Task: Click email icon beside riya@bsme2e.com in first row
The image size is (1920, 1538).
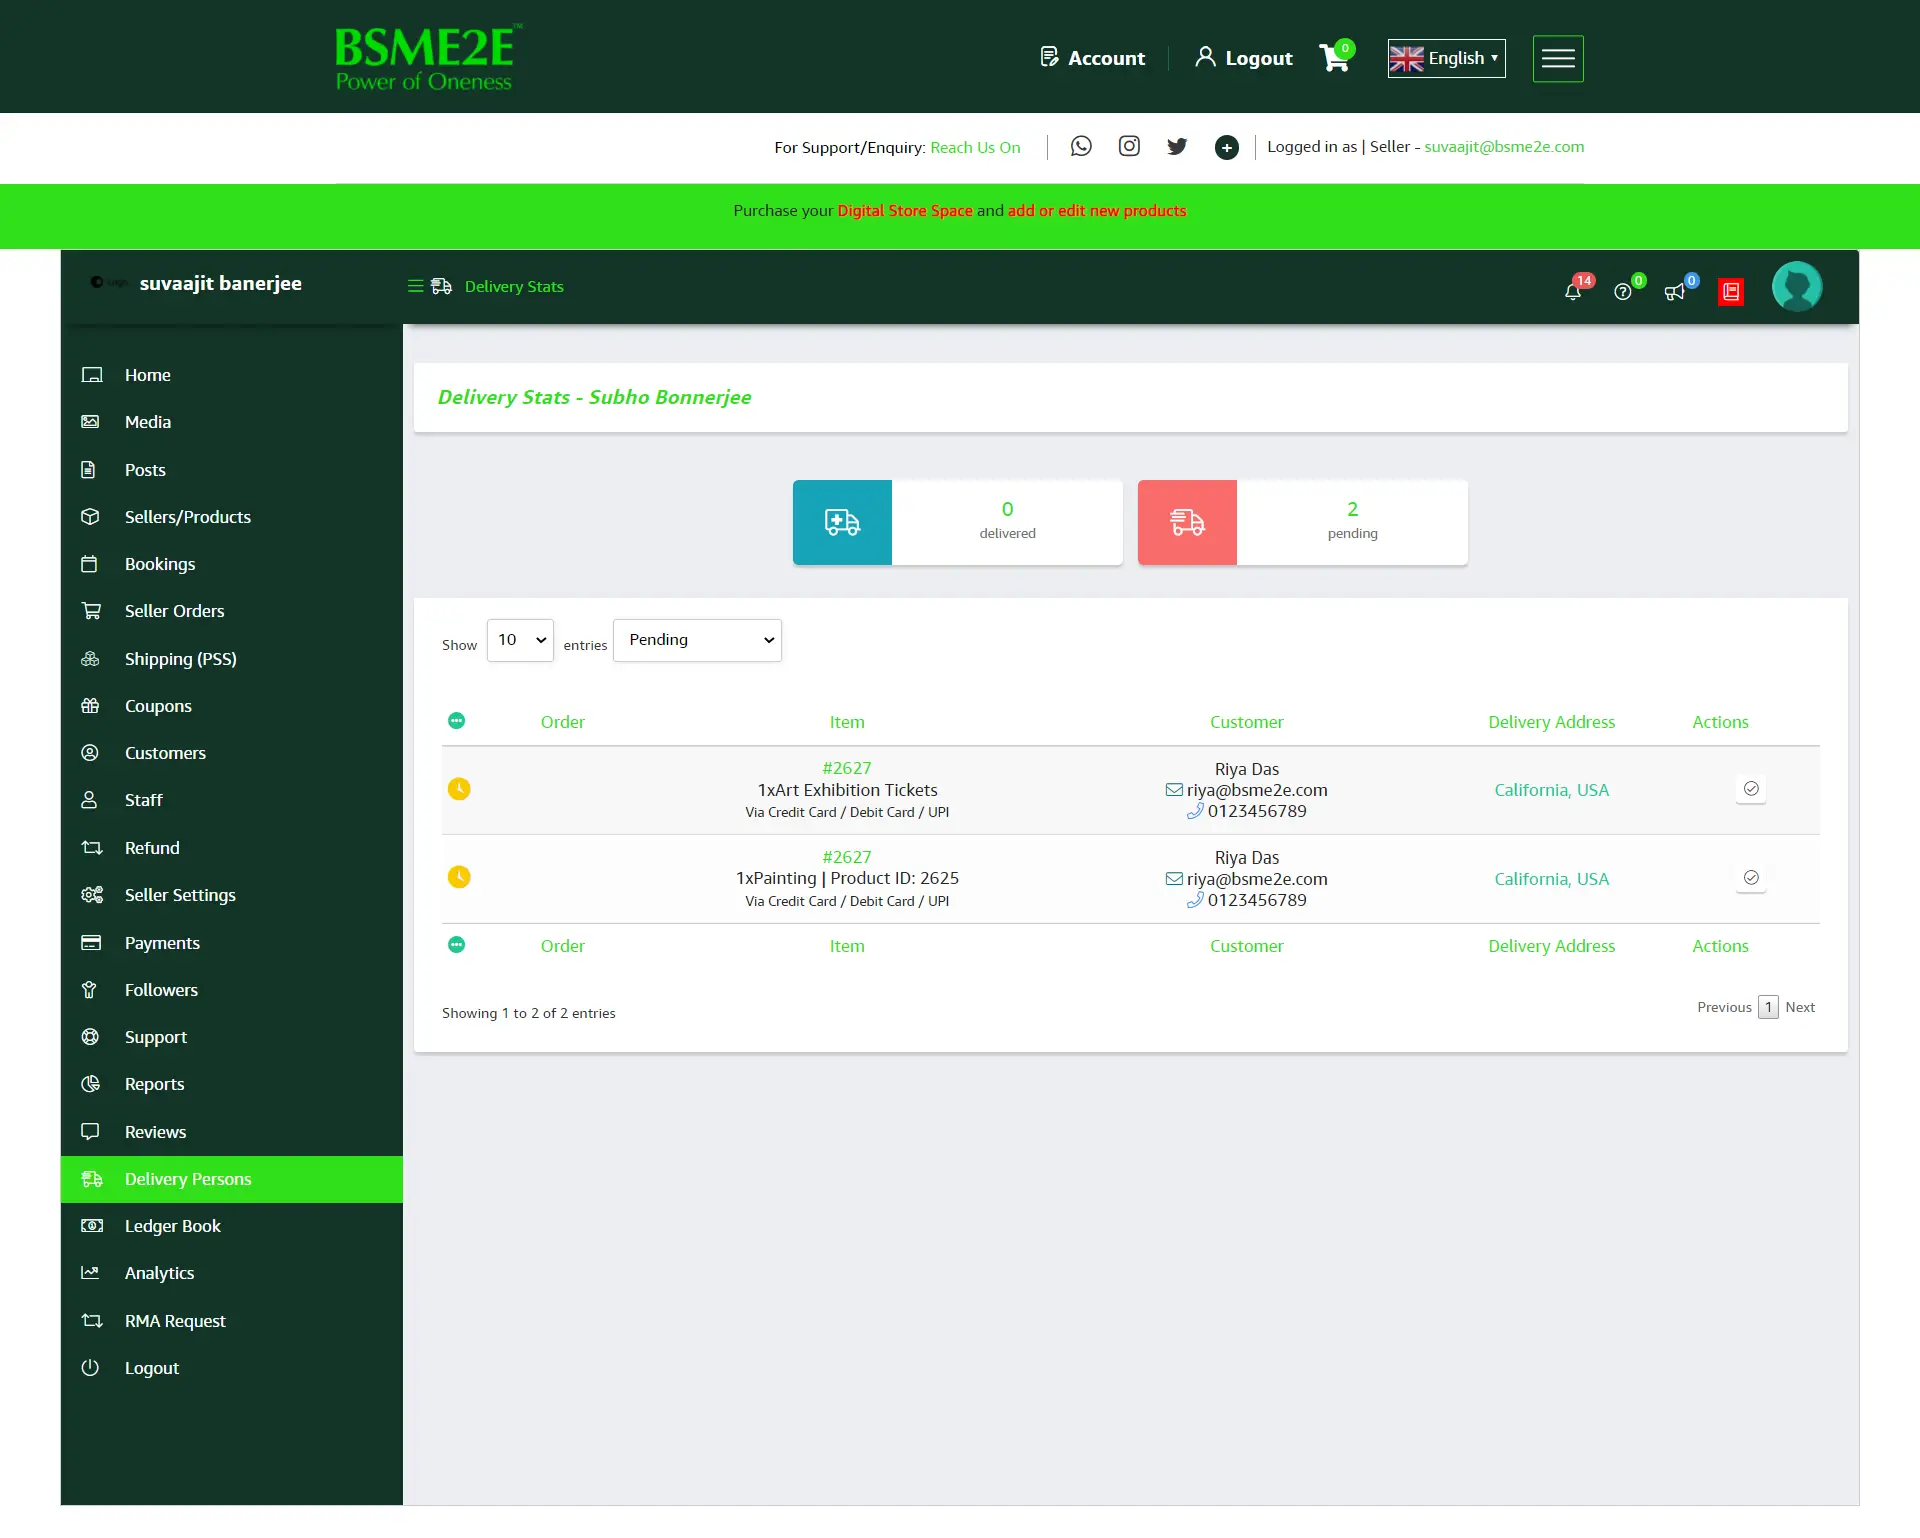Action: pyautogui.click(x=1174, y=790)
